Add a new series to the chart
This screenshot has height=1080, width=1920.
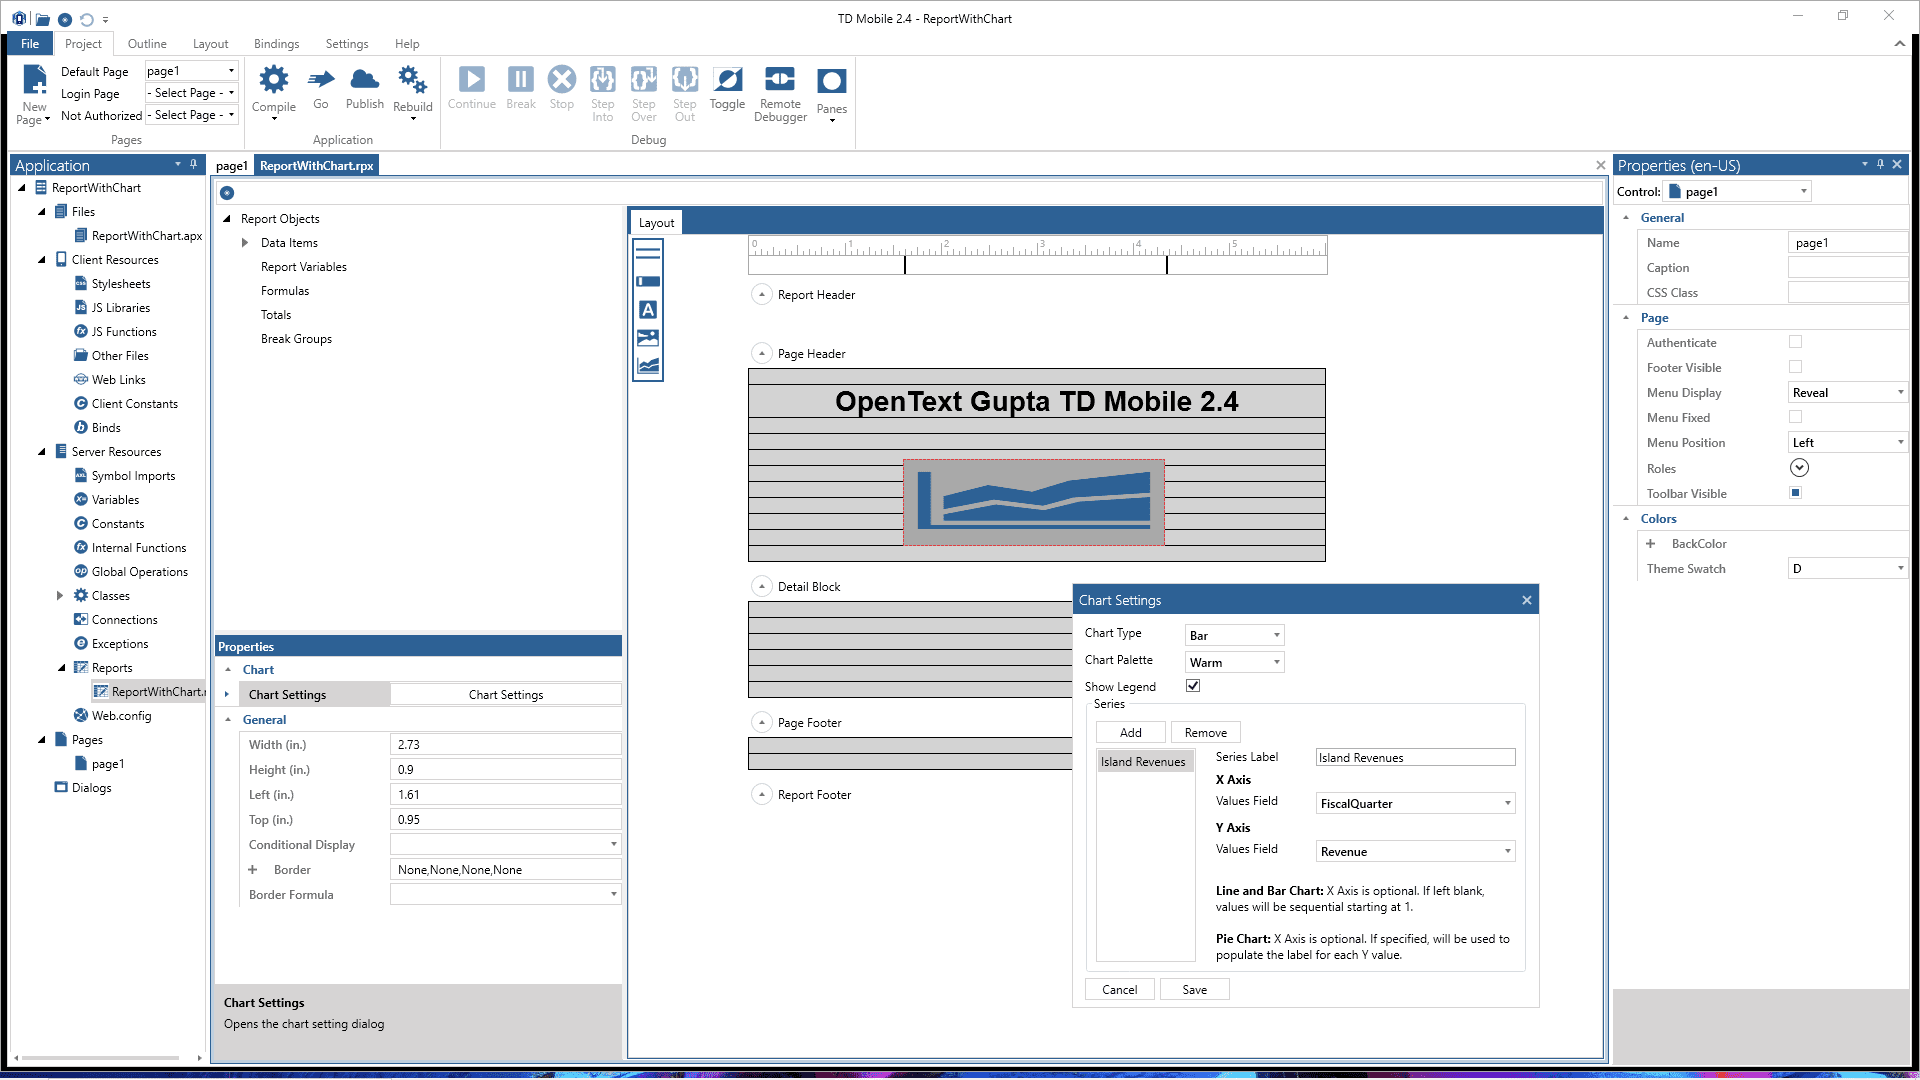(x=1130, y=732)
